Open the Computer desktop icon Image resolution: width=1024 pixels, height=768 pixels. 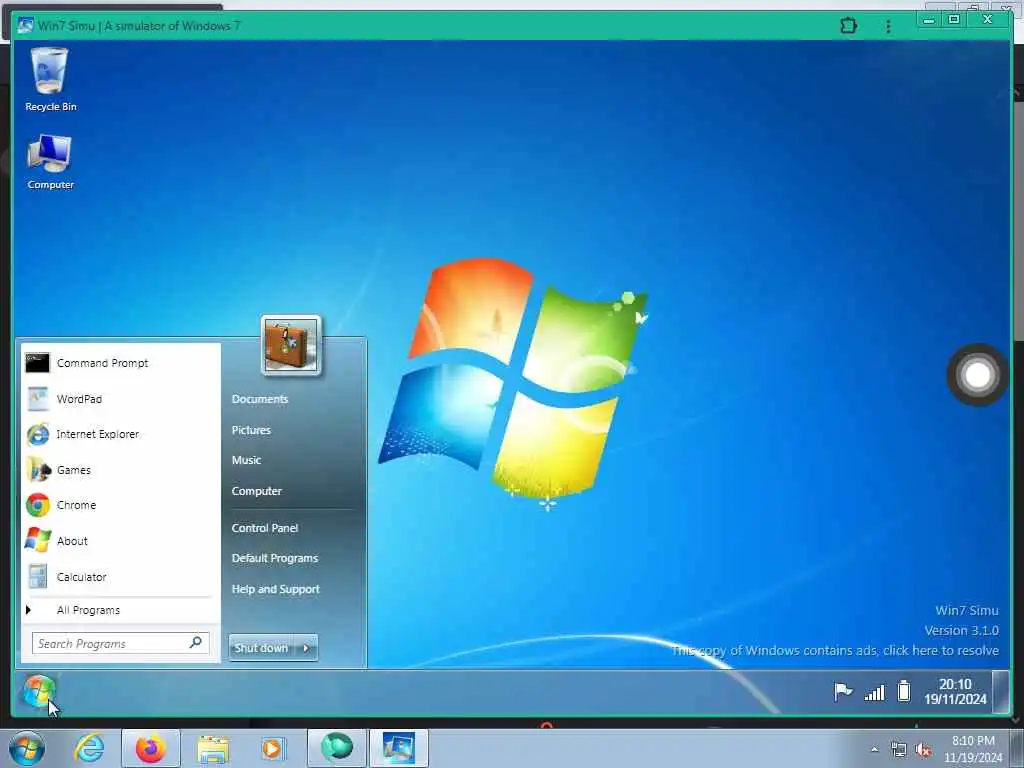point(50,161)
